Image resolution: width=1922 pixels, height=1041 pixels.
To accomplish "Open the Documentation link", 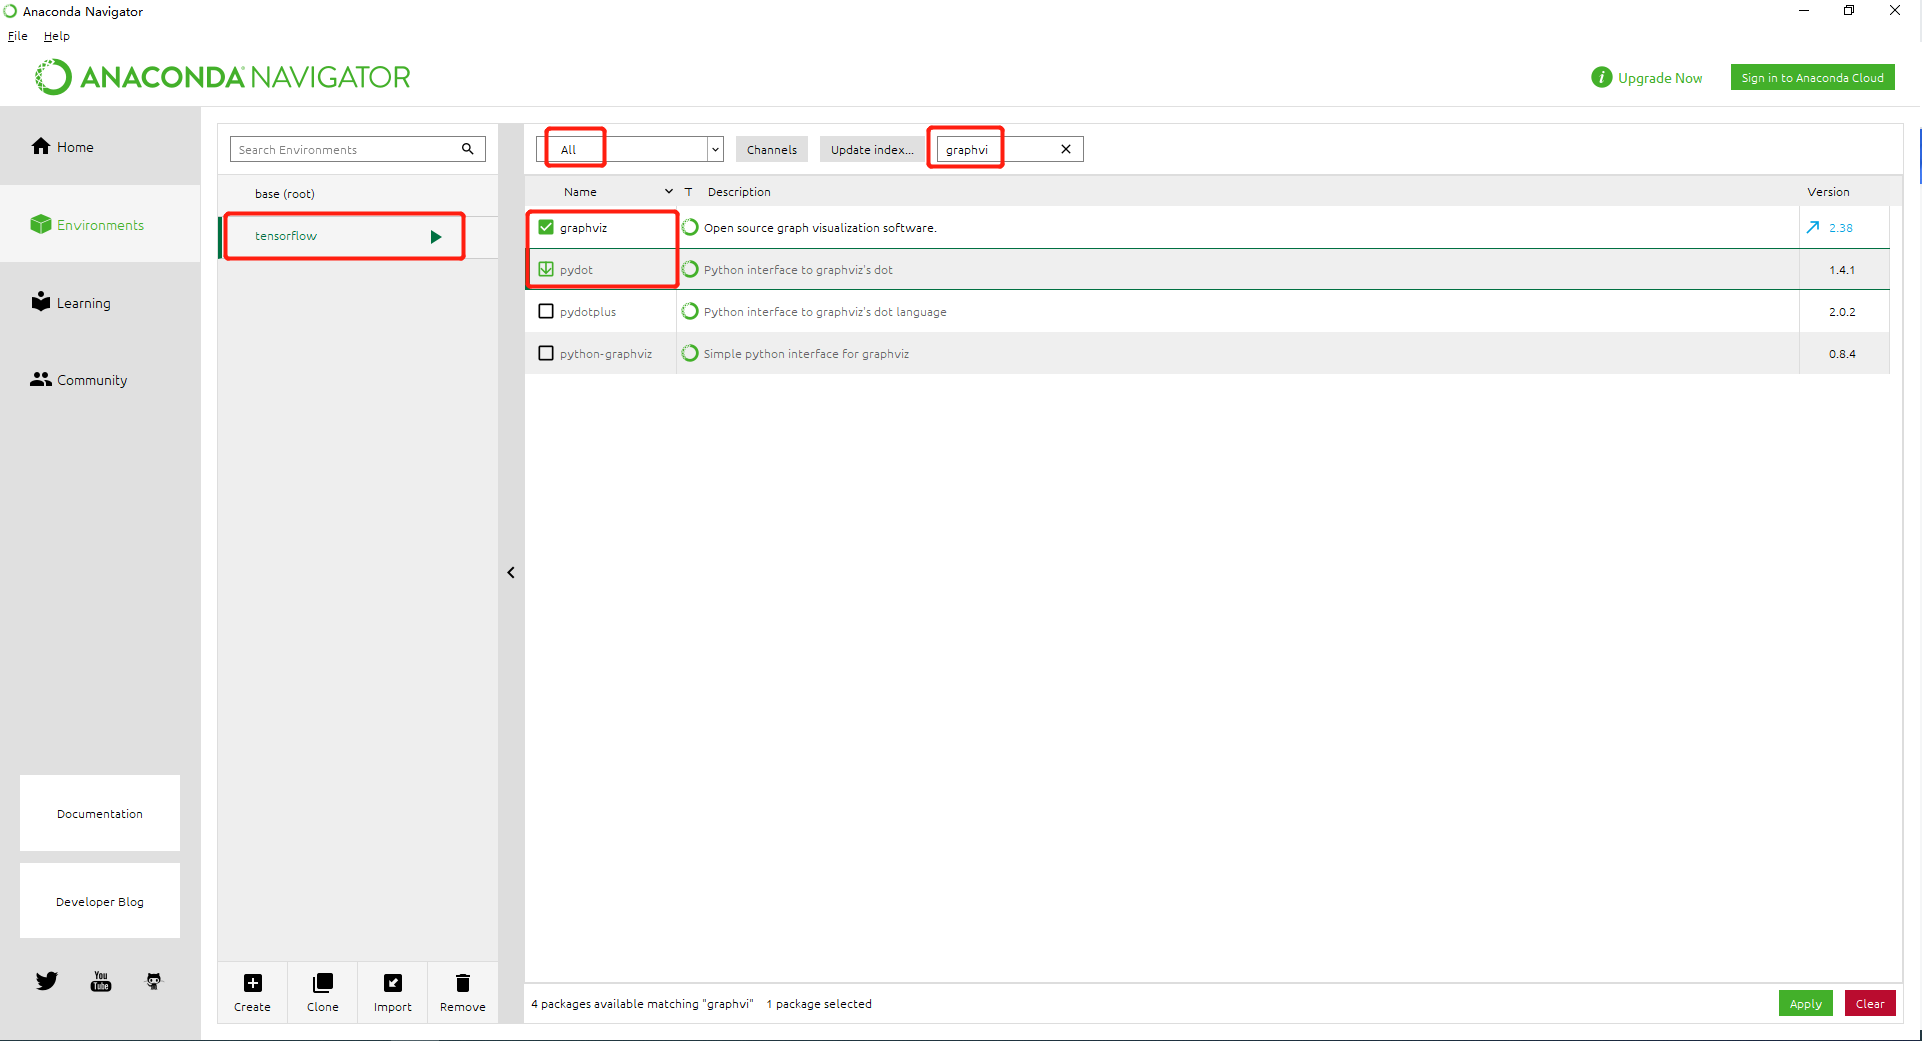I will click(x=100, y=813).
